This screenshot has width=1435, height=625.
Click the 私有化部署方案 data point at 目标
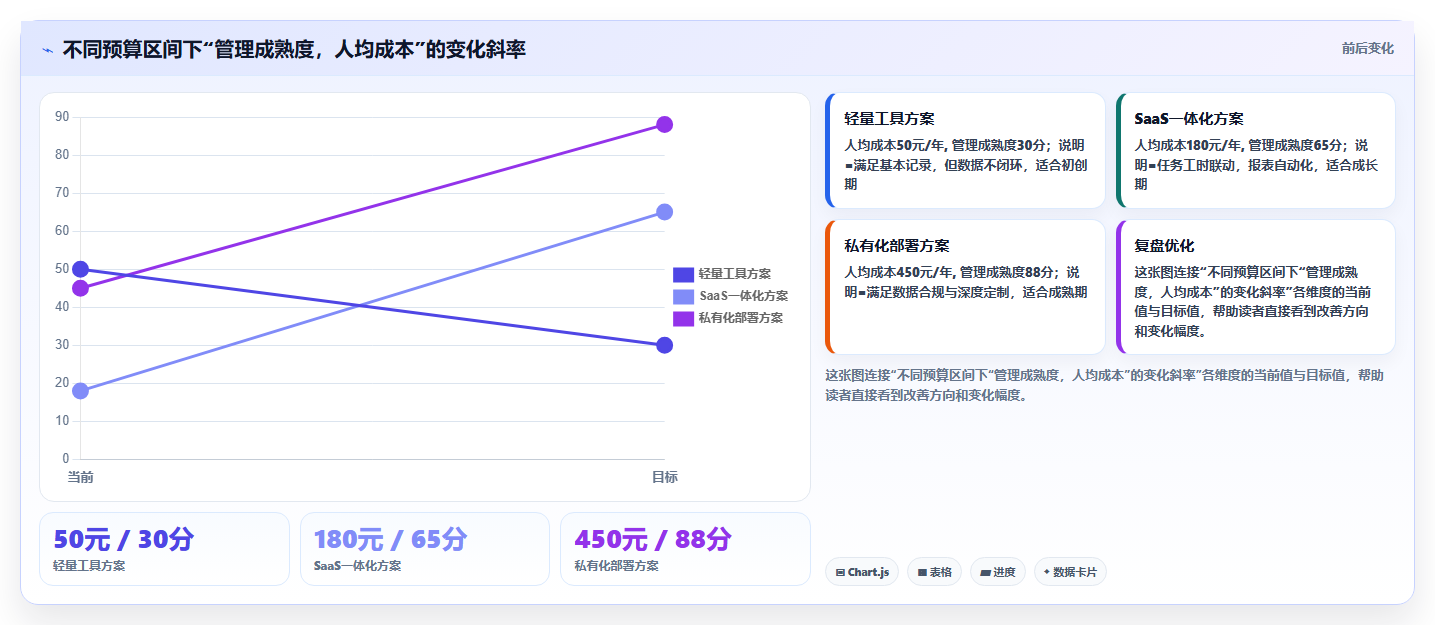click(664, 125)
